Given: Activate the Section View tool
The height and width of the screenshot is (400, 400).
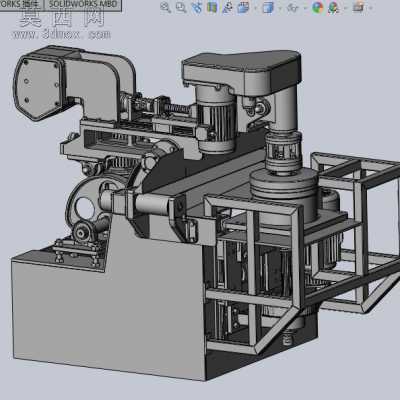Looking at the screenshot, I should (x=212, y=7).
